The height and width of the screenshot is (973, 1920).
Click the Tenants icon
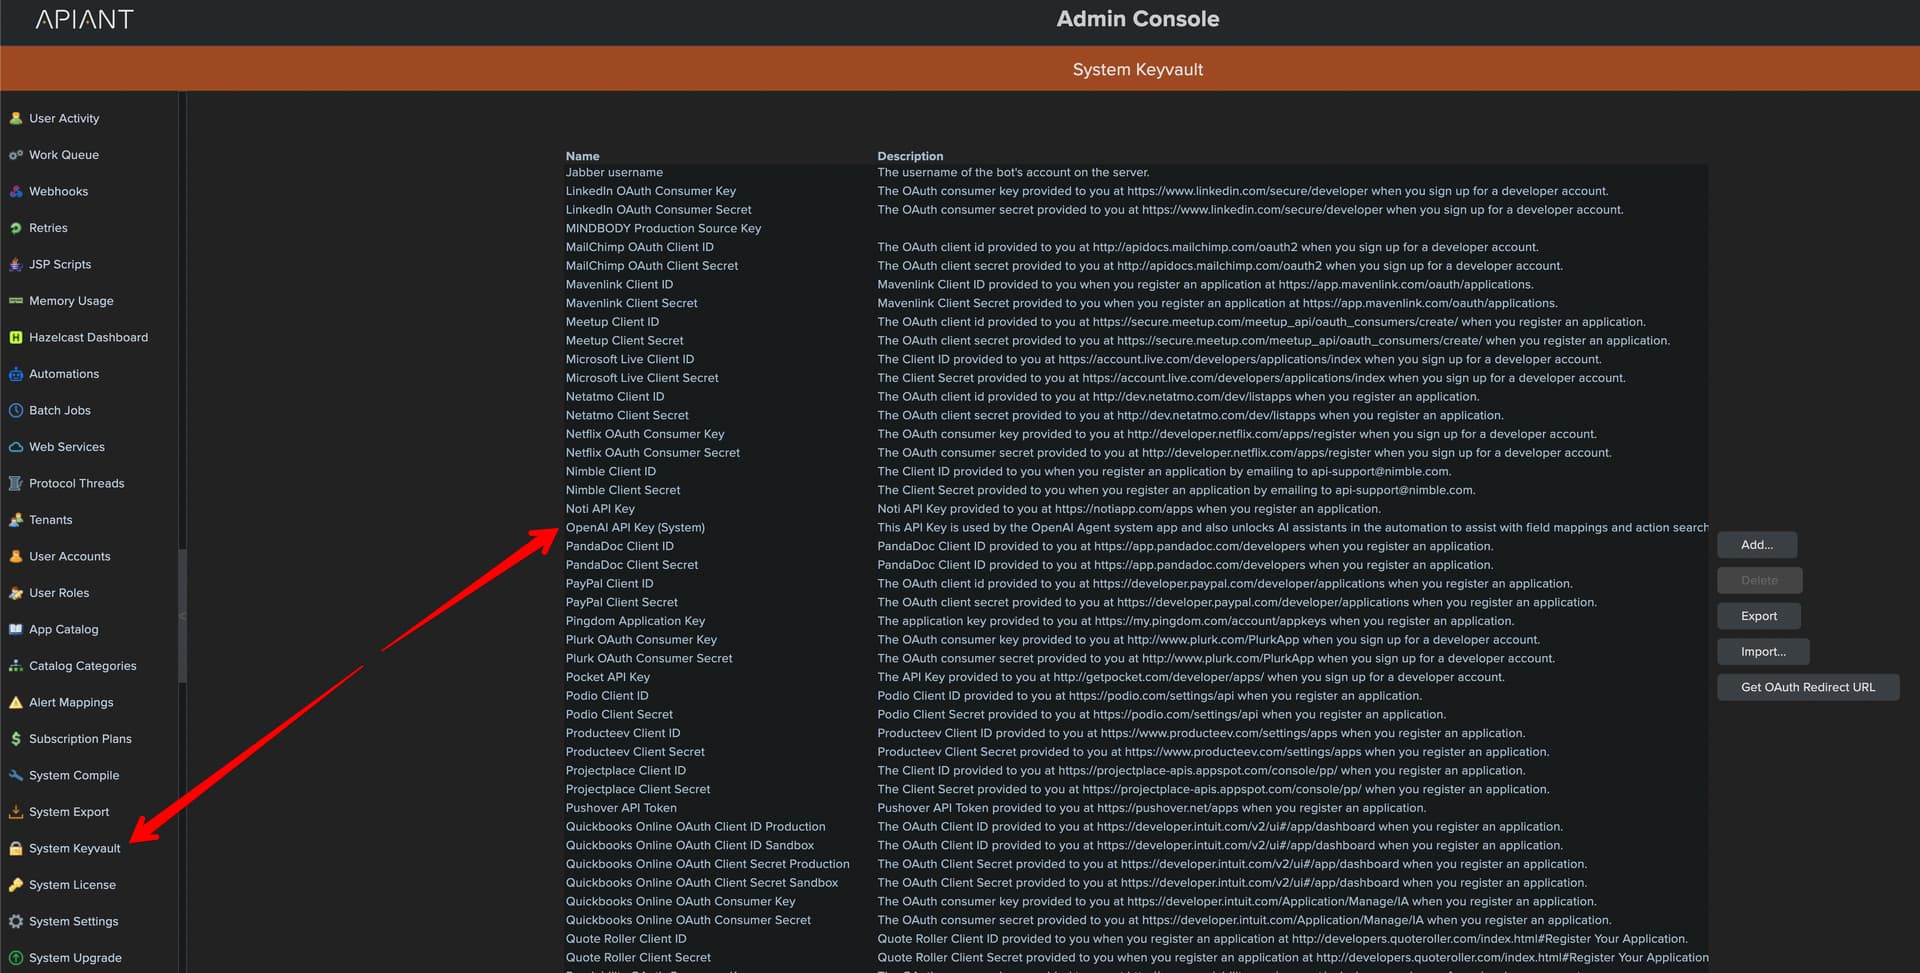click(x=16, y=520)
